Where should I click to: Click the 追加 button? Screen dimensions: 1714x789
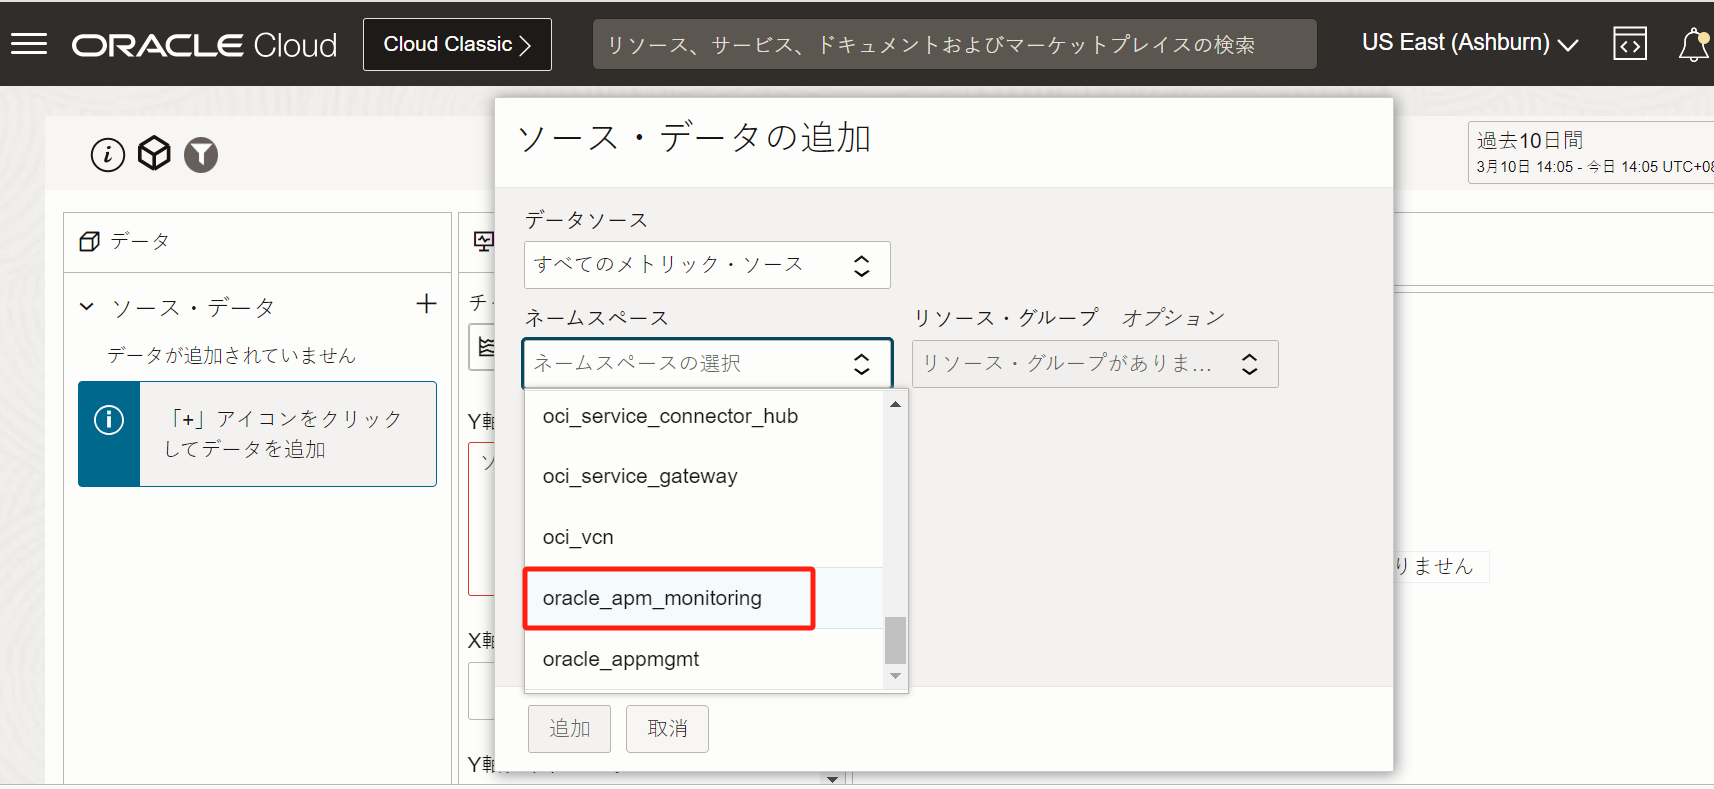coord(569,728)
